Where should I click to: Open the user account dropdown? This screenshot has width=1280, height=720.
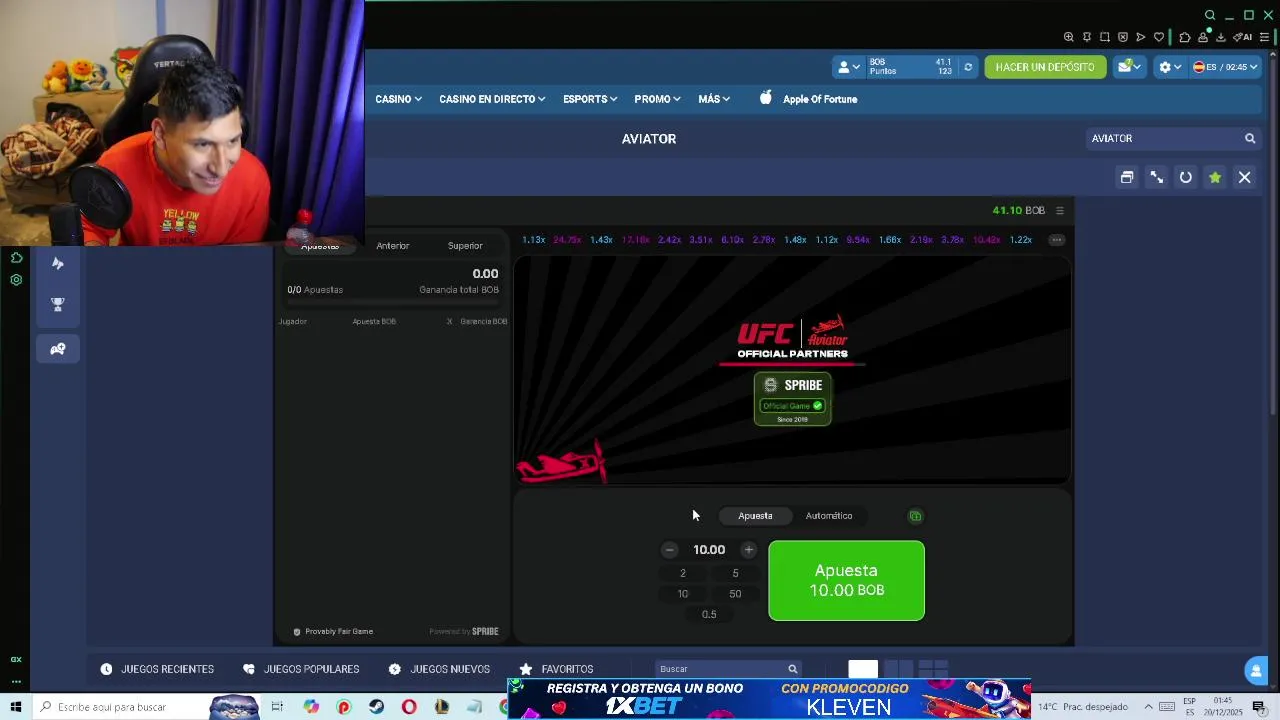point(848,67)
